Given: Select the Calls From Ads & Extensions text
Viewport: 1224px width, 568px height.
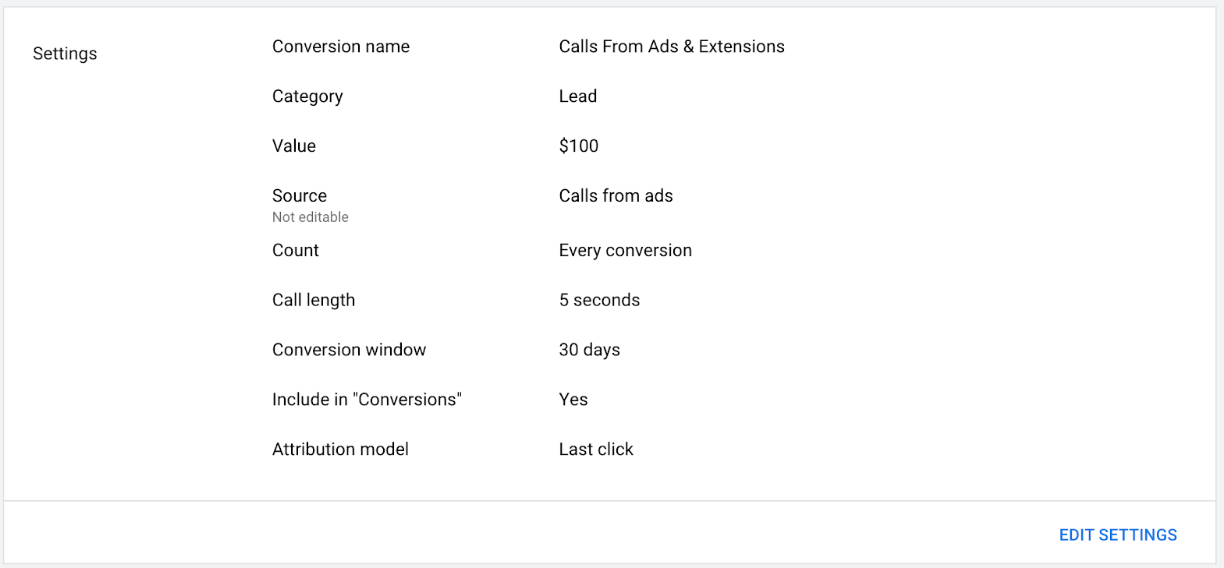Looking at the screenshot, I should pyautogui.click(x=671, y=47).
